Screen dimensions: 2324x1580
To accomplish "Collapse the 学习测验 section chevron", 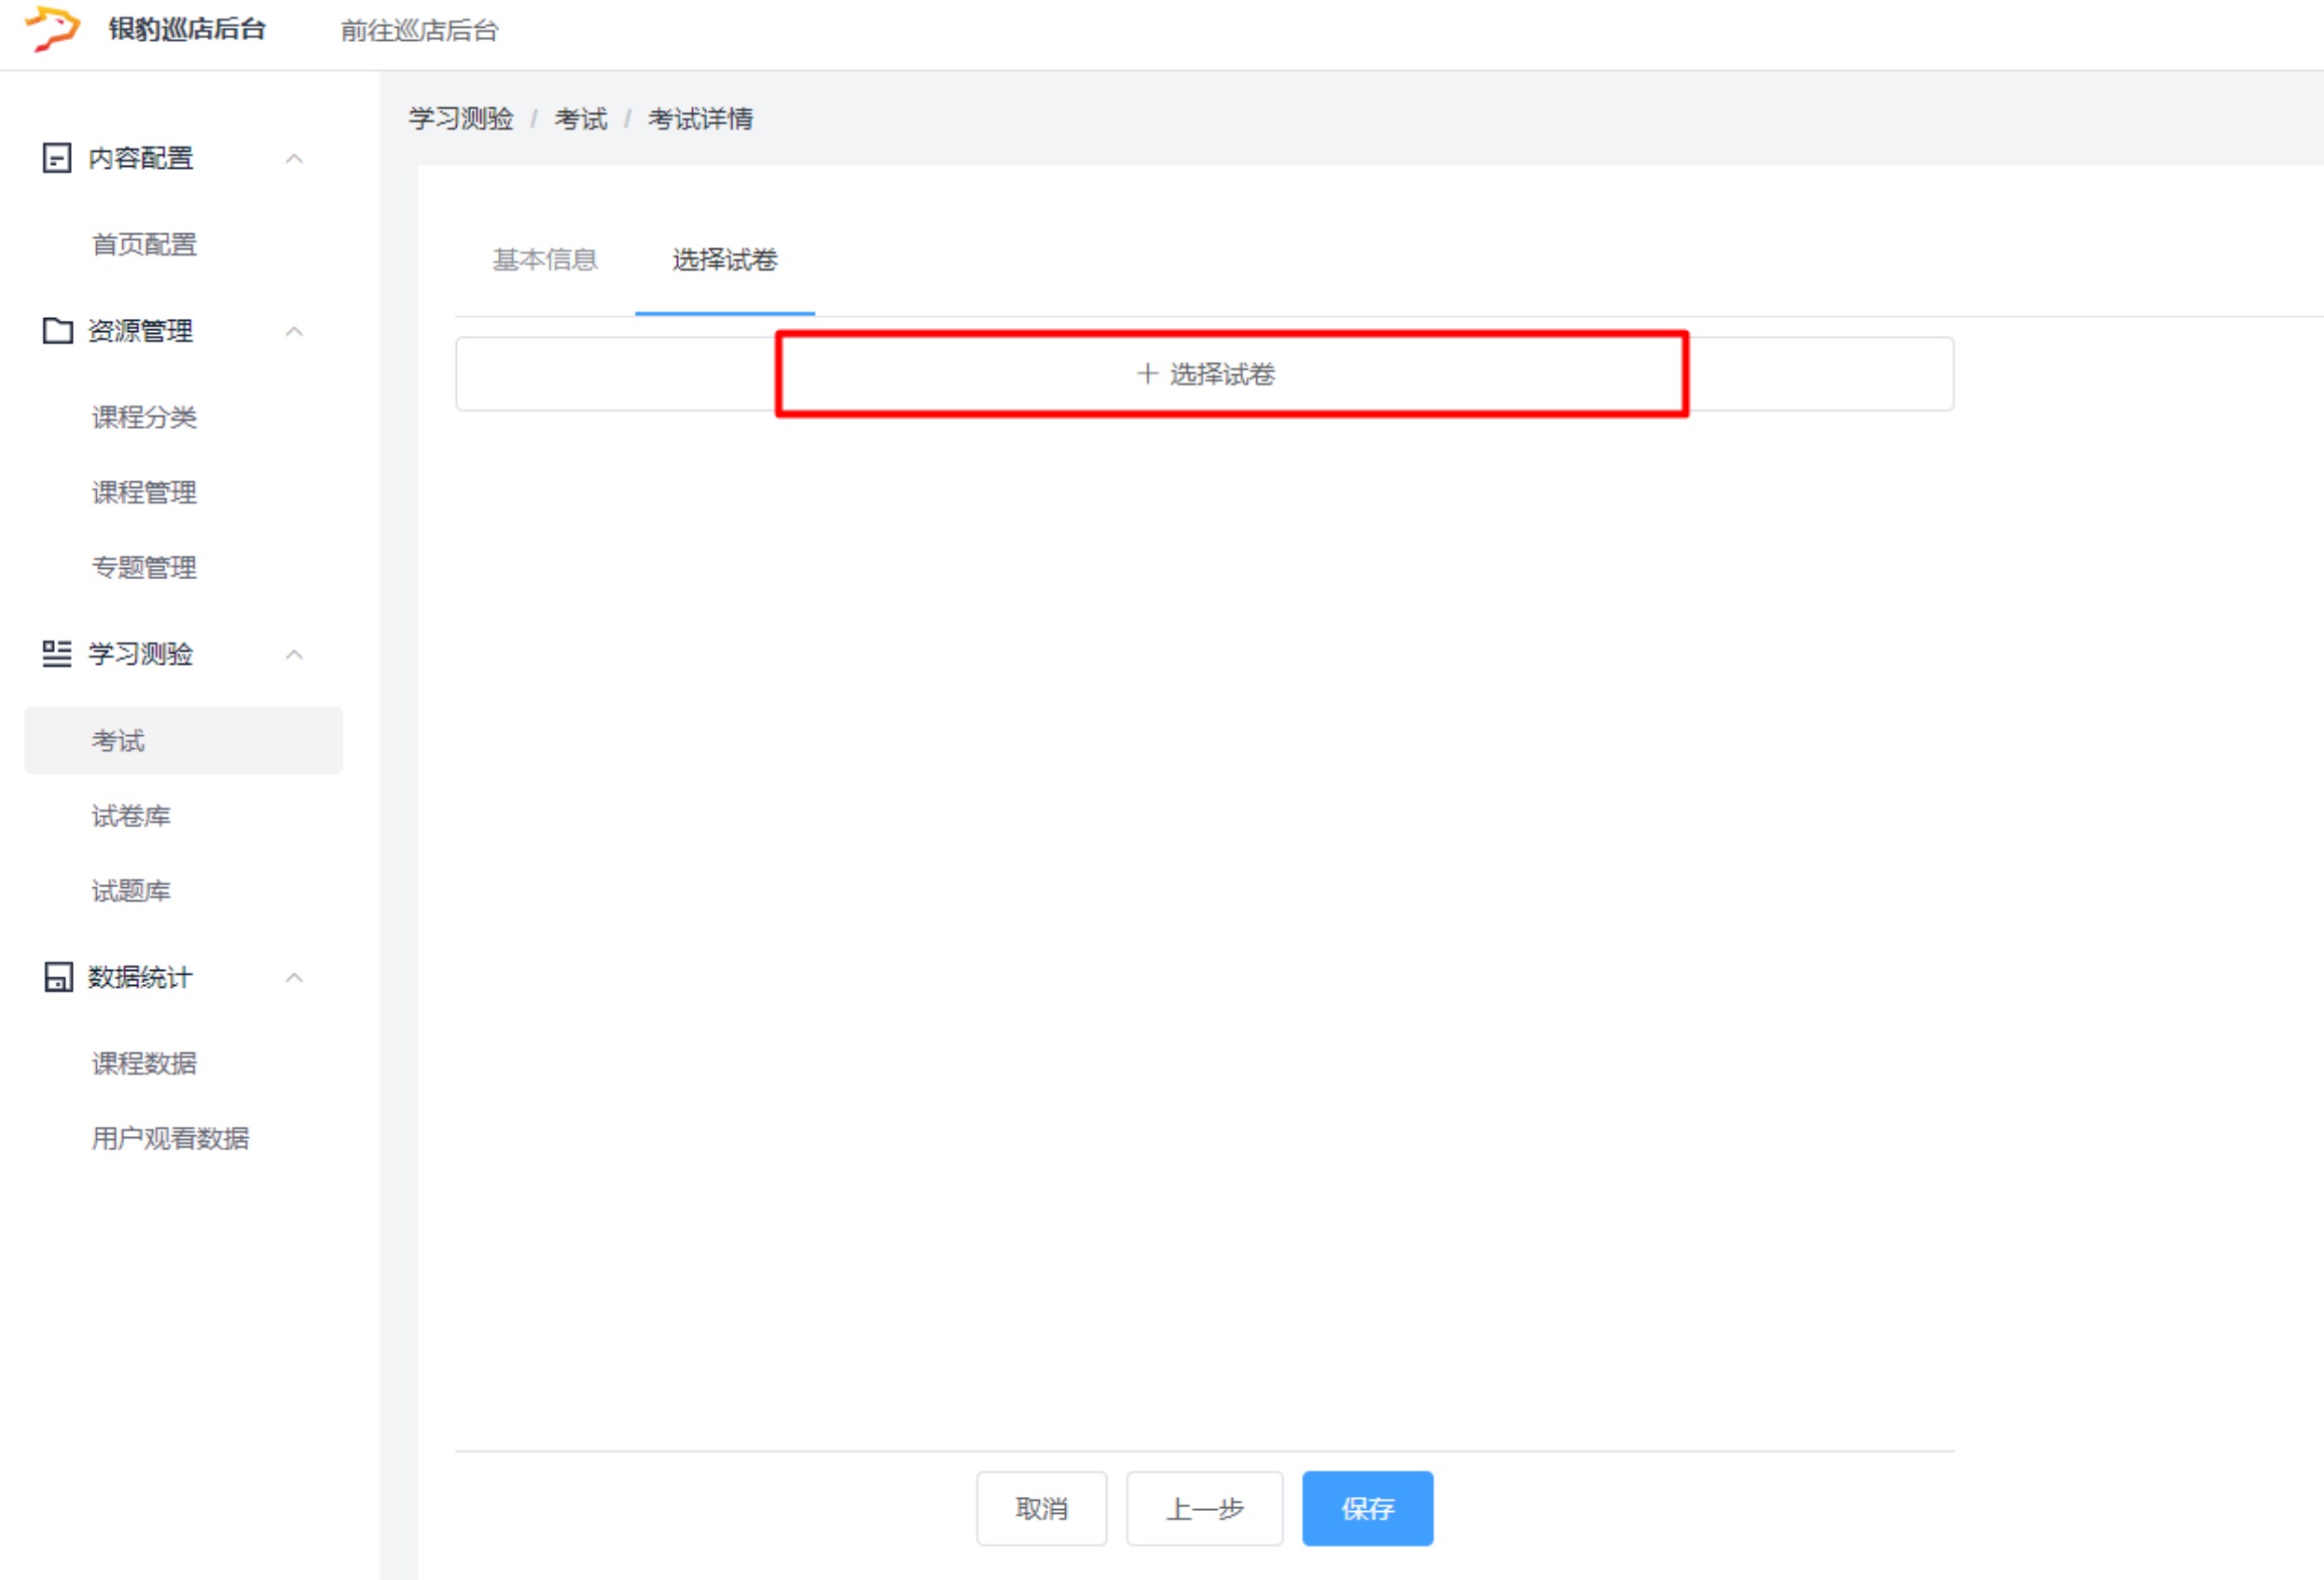I will pos(294,654).
